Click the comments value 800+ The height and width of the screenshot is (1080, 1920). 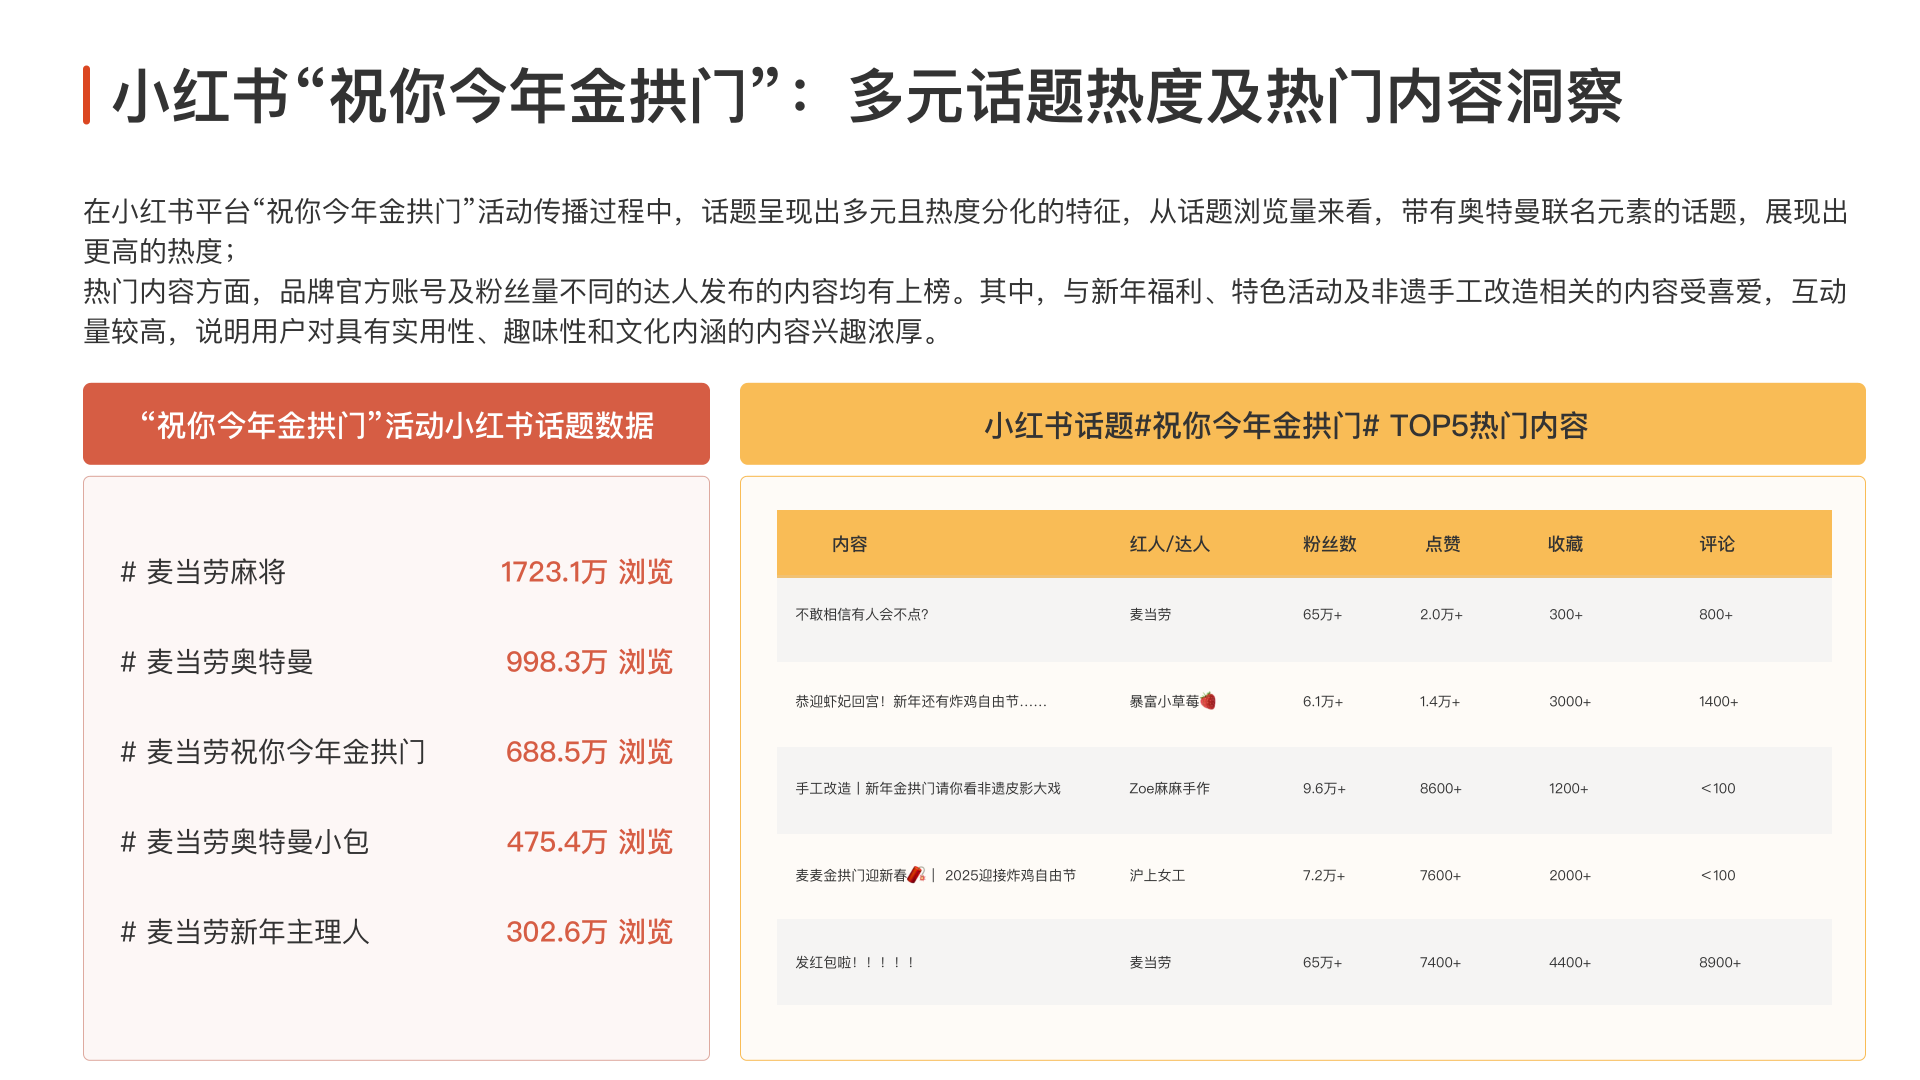click(1715, 614)
